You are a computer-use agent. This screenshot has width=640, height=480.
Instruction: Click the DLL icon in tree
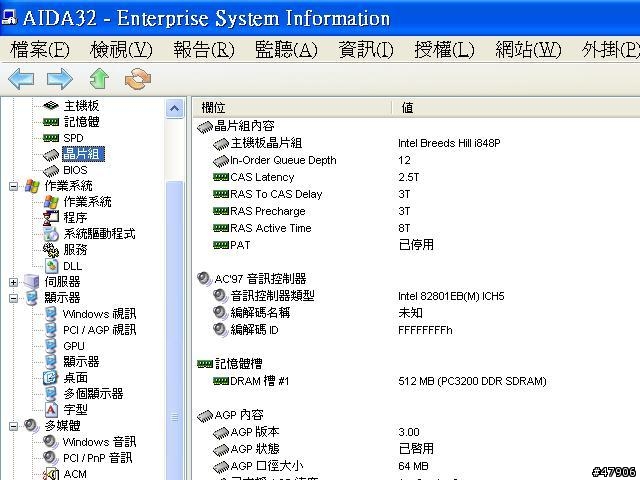pos(51,266)
